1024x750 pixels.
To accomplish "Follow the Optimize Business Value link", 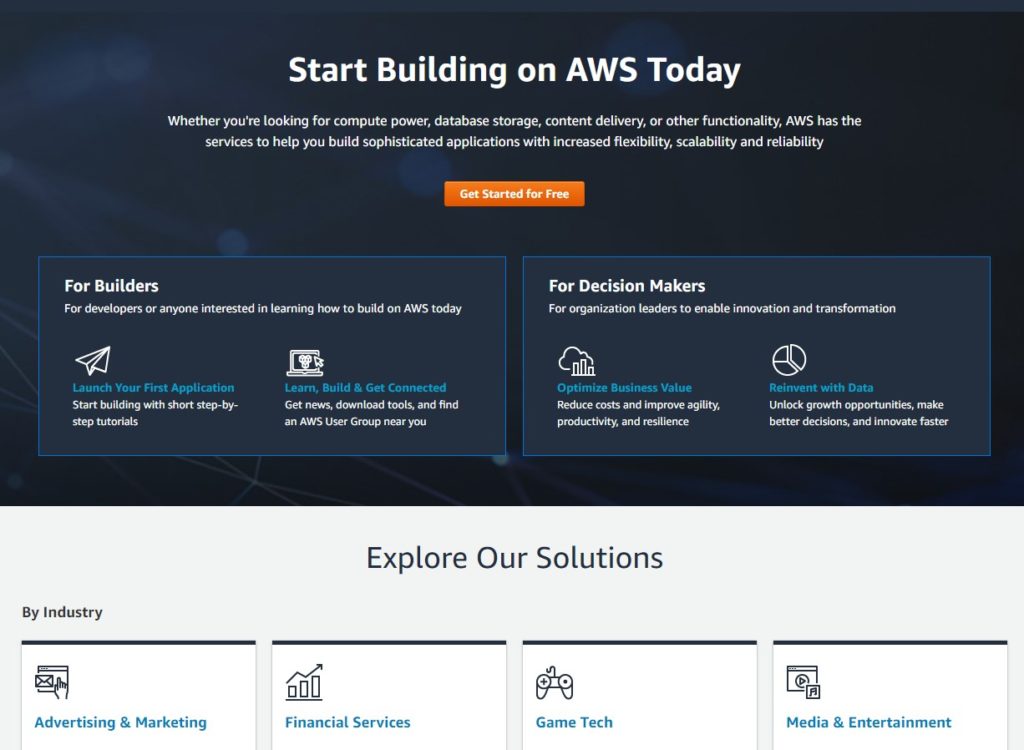I will (624, 387).
